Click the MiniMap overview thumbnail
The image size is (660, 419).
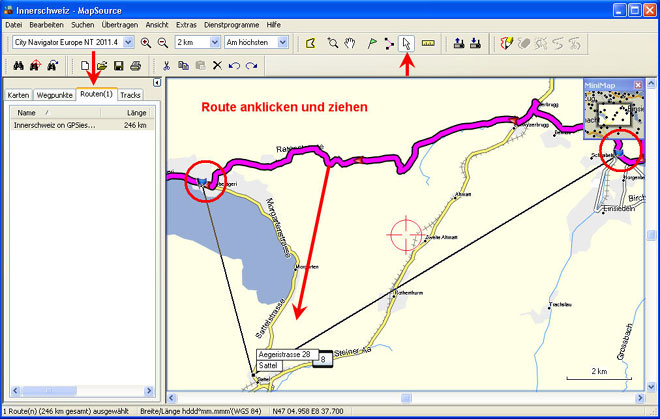coord(614,114)
